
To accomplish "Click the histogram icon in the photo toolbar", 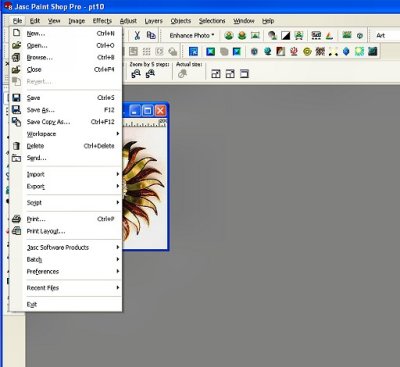I will [x=316, y=35].
